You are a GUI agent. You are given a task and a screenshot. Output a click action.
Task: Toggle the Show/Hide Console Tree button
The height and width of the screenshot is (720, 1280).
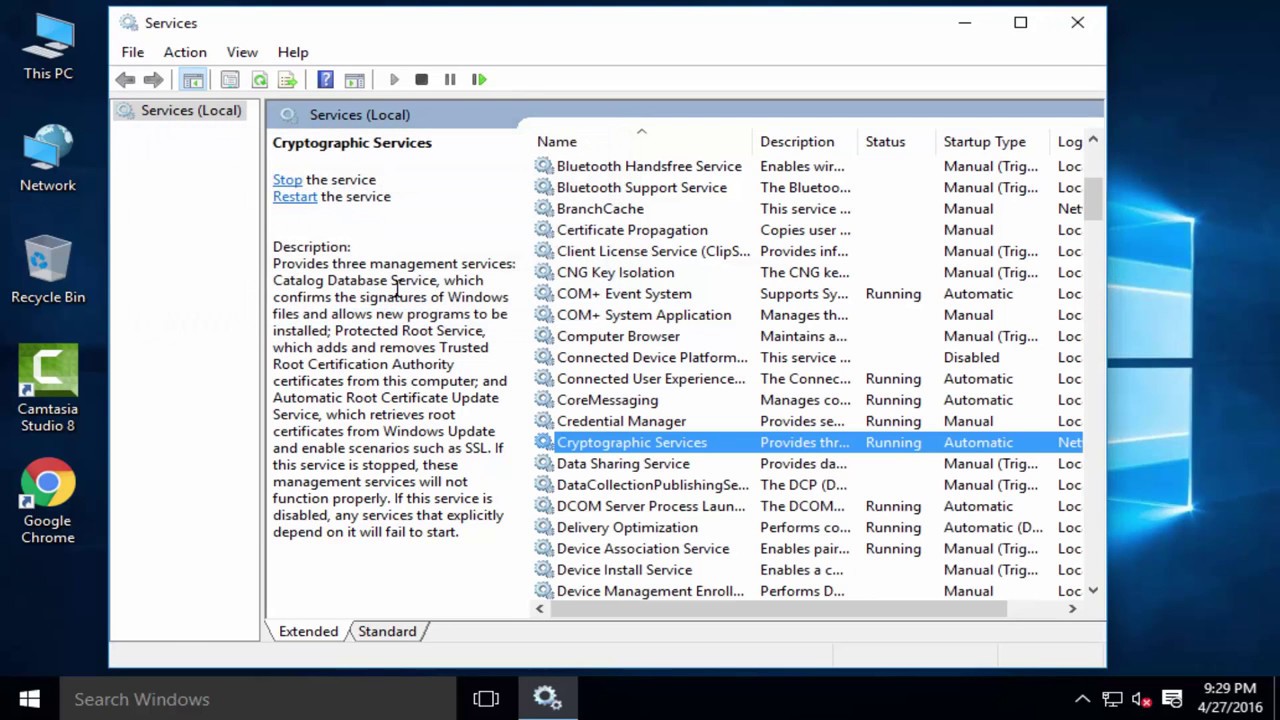193,80
